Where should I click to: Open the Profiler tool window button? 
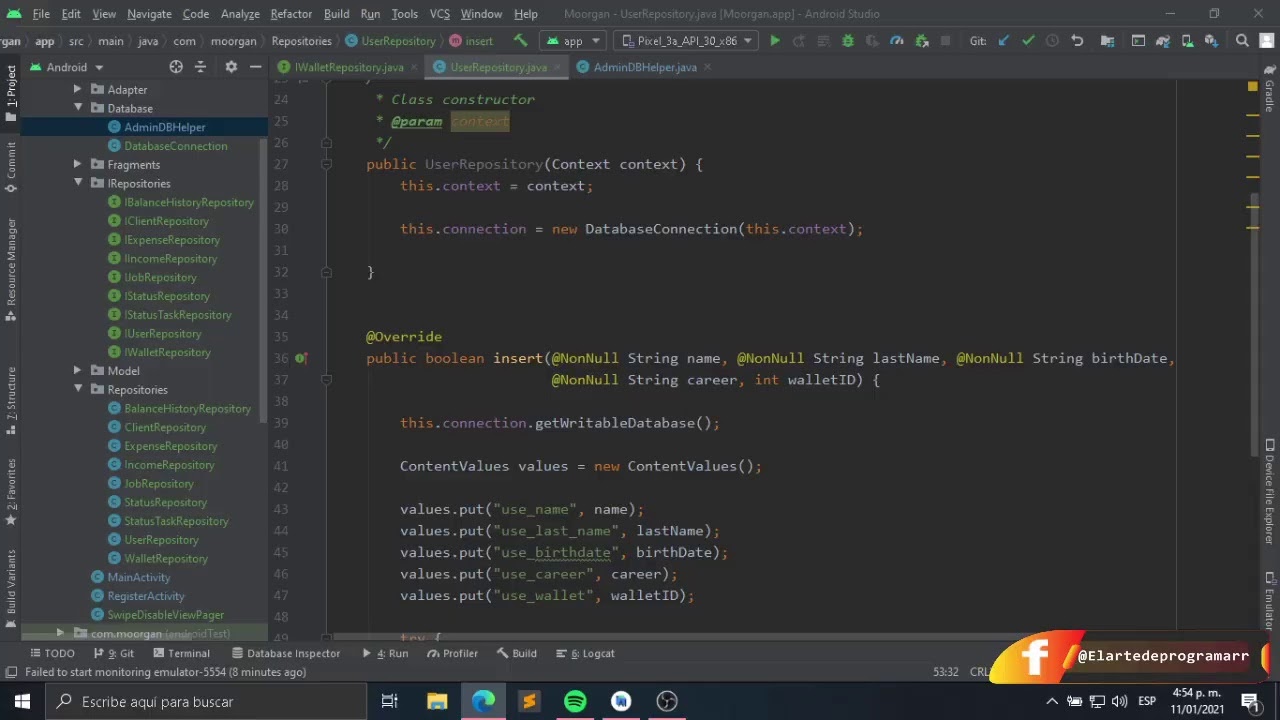(452, 653)
